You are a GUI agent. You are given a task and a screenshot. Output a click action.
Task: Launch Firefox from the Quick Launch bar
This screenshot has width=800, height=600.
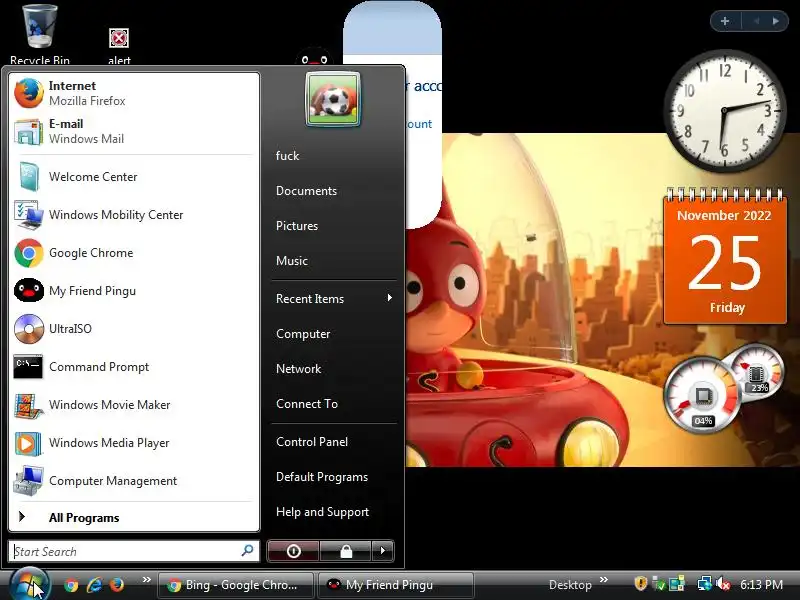tap(117, 585)
